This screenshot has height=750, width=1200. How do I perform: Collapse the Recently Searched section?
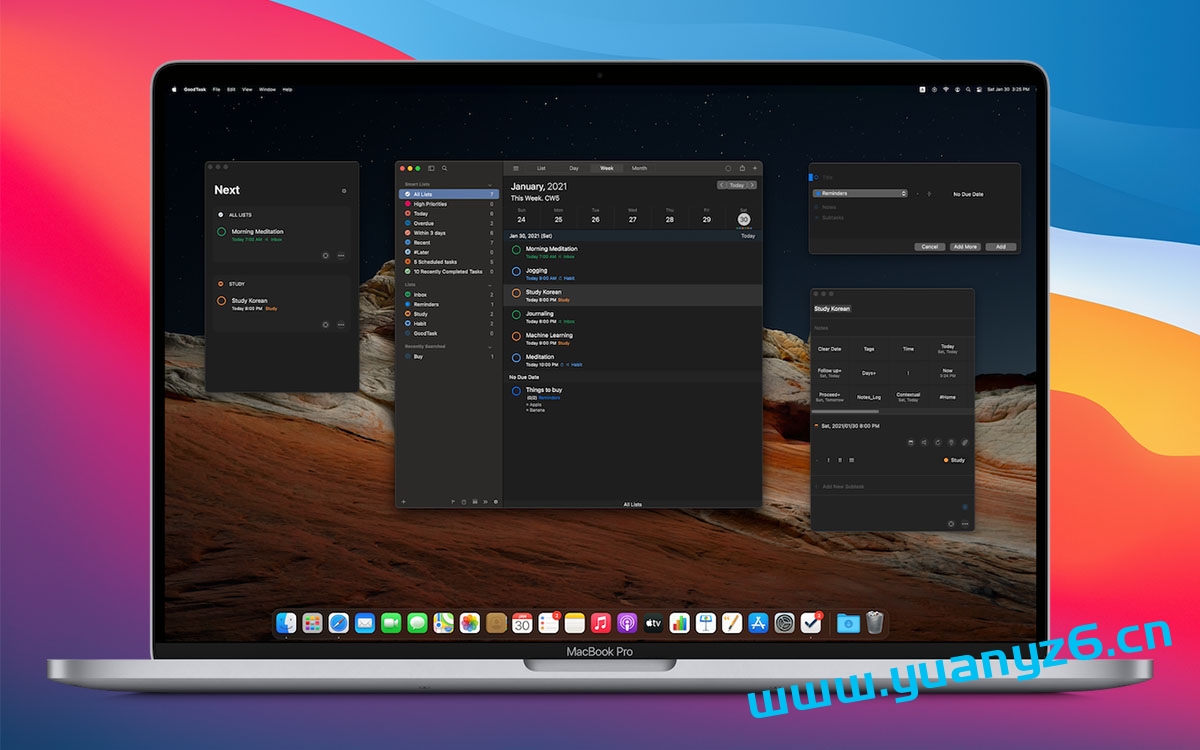click(x=490, y=346)
